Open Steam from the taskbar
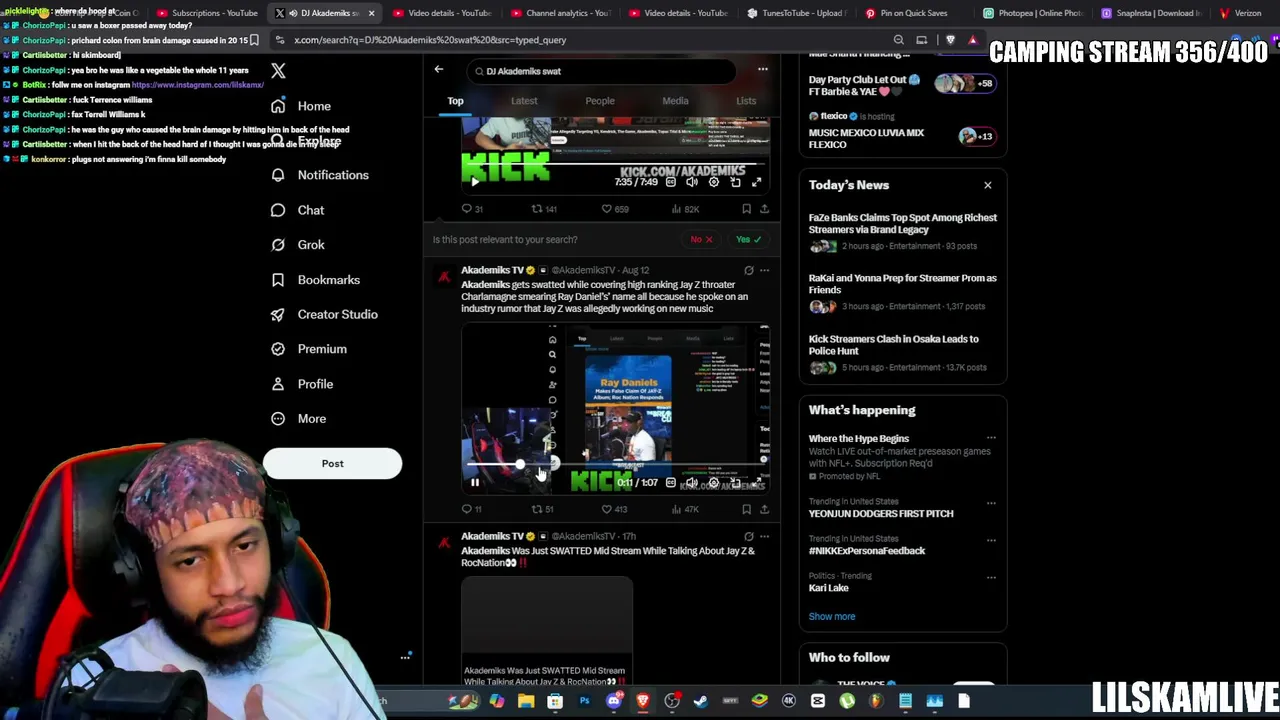The width and height of the screenshot is (1280, 720). coord(701,701)
